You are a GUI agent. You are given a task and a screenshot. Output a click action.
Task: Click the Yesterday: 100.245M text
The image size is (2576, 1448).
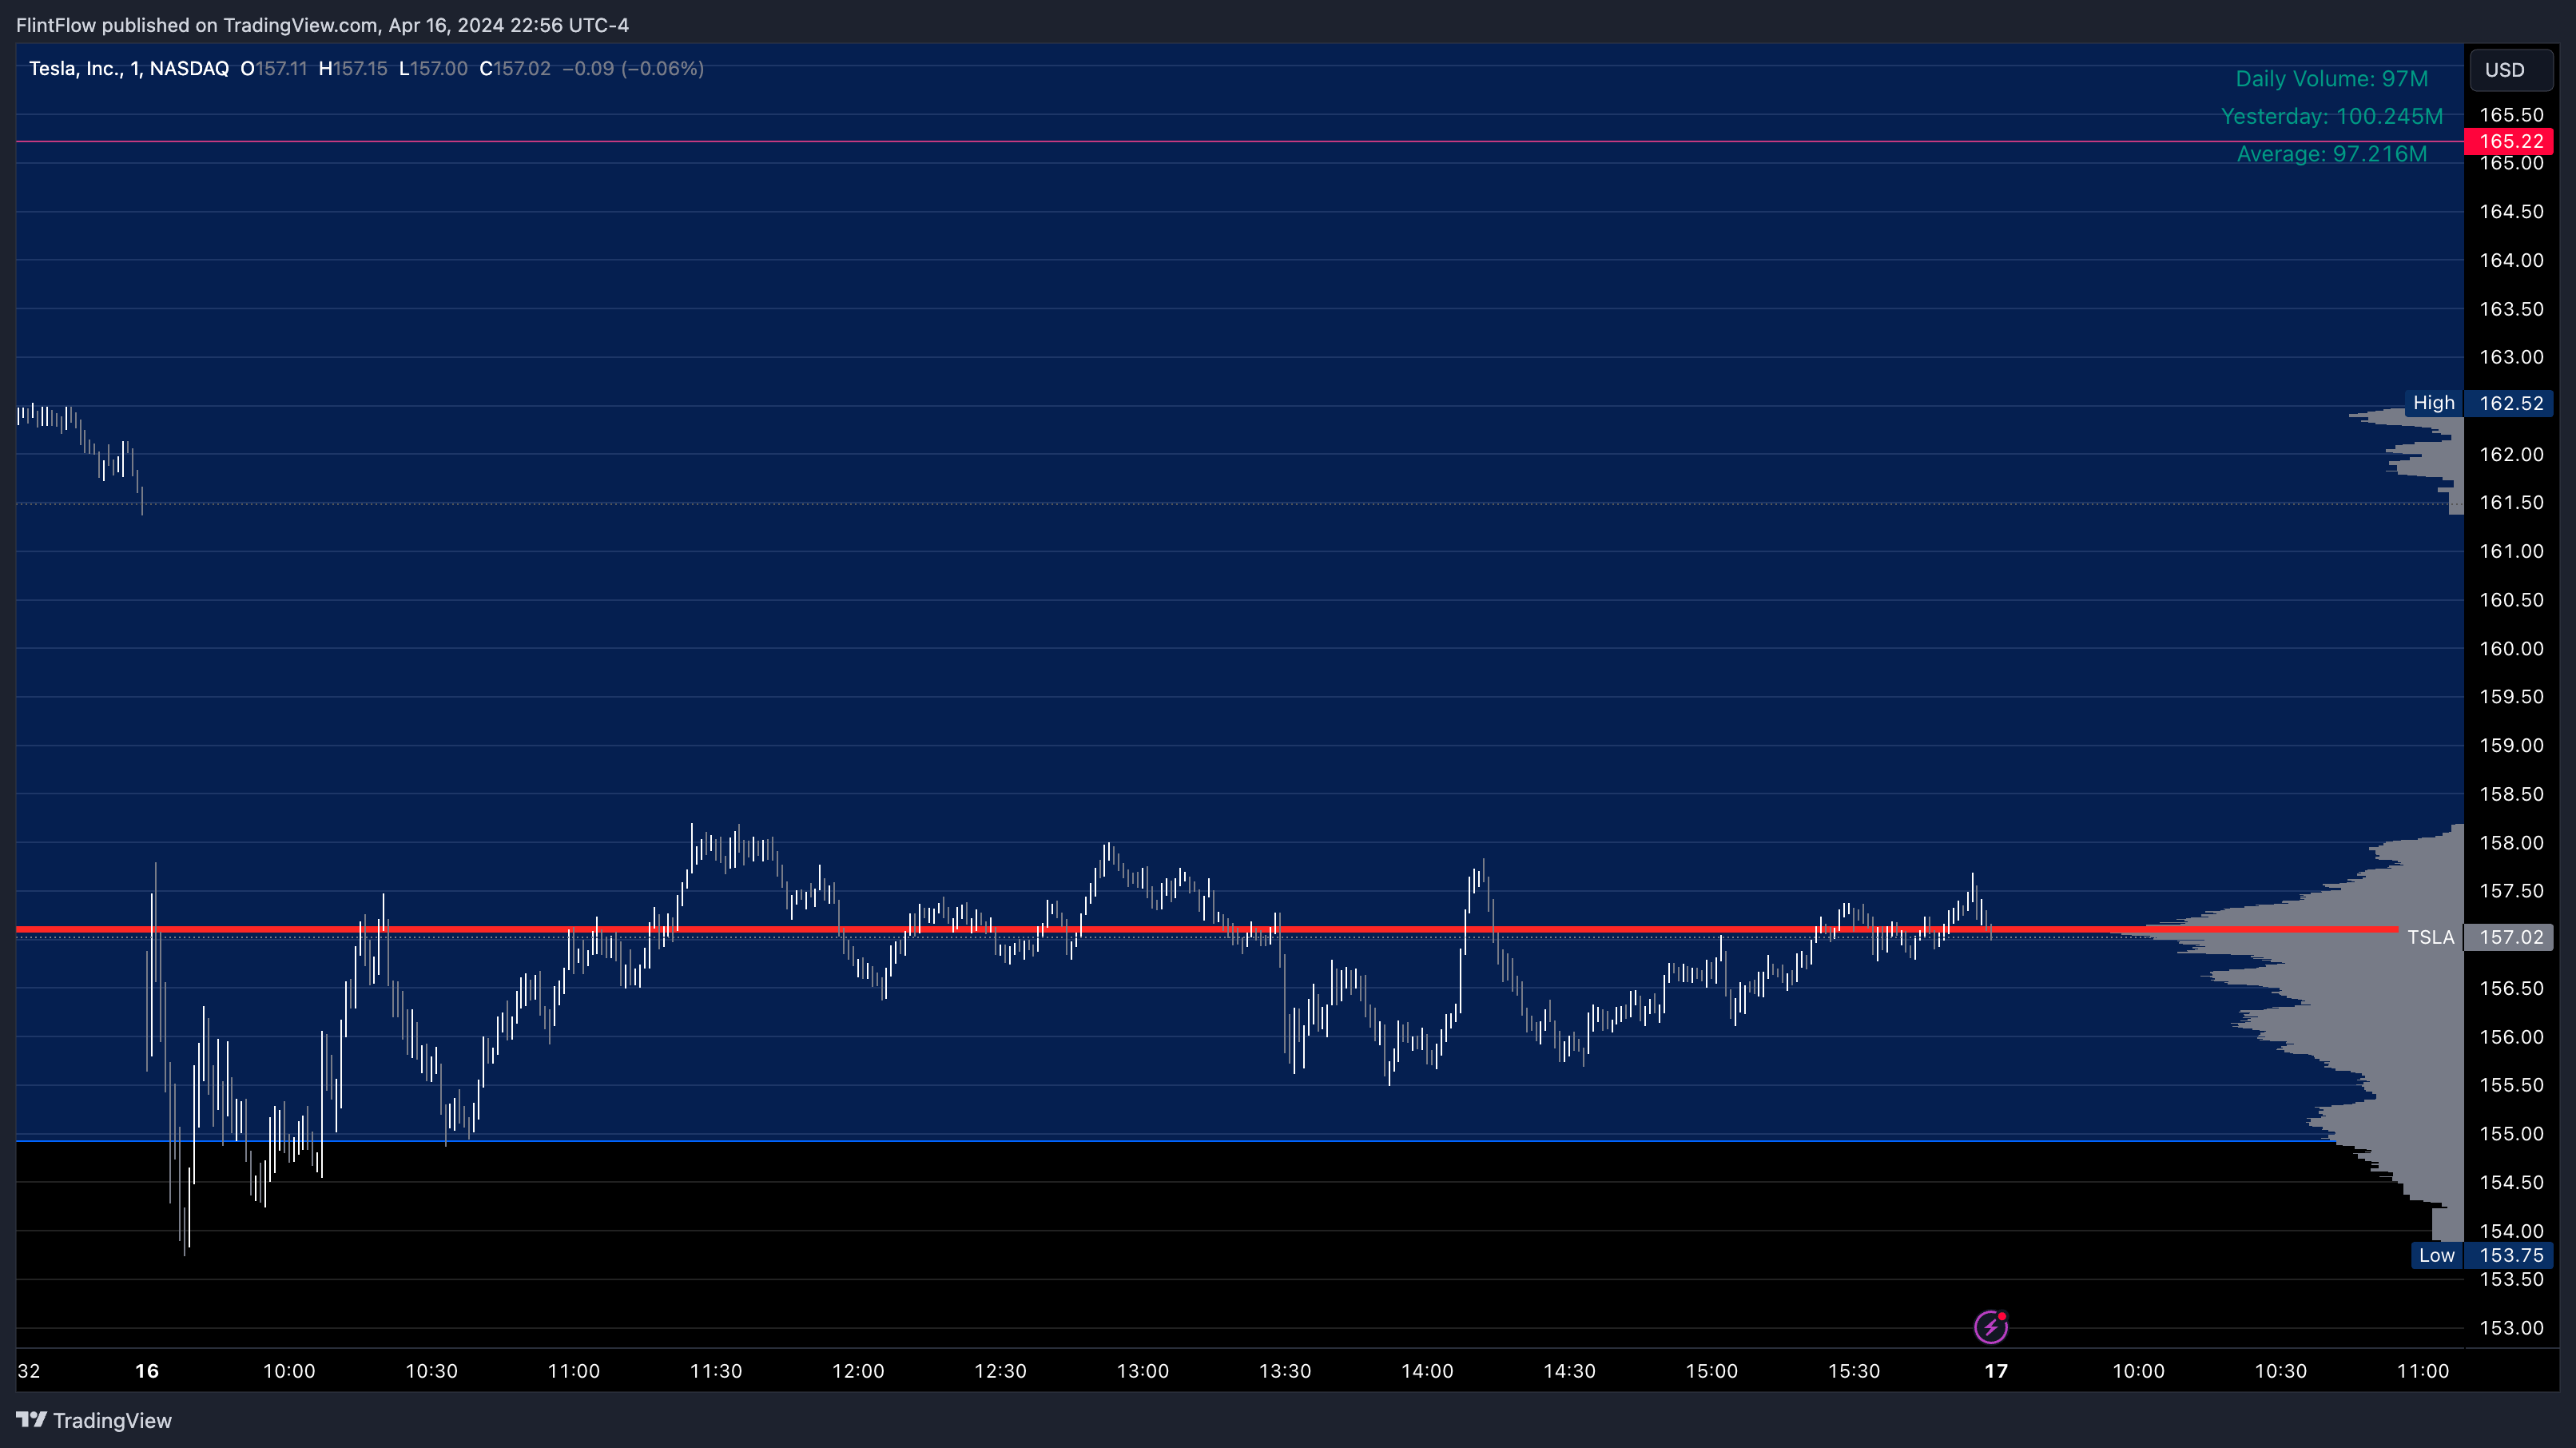pyautogui.click(x=2331, y=116)
